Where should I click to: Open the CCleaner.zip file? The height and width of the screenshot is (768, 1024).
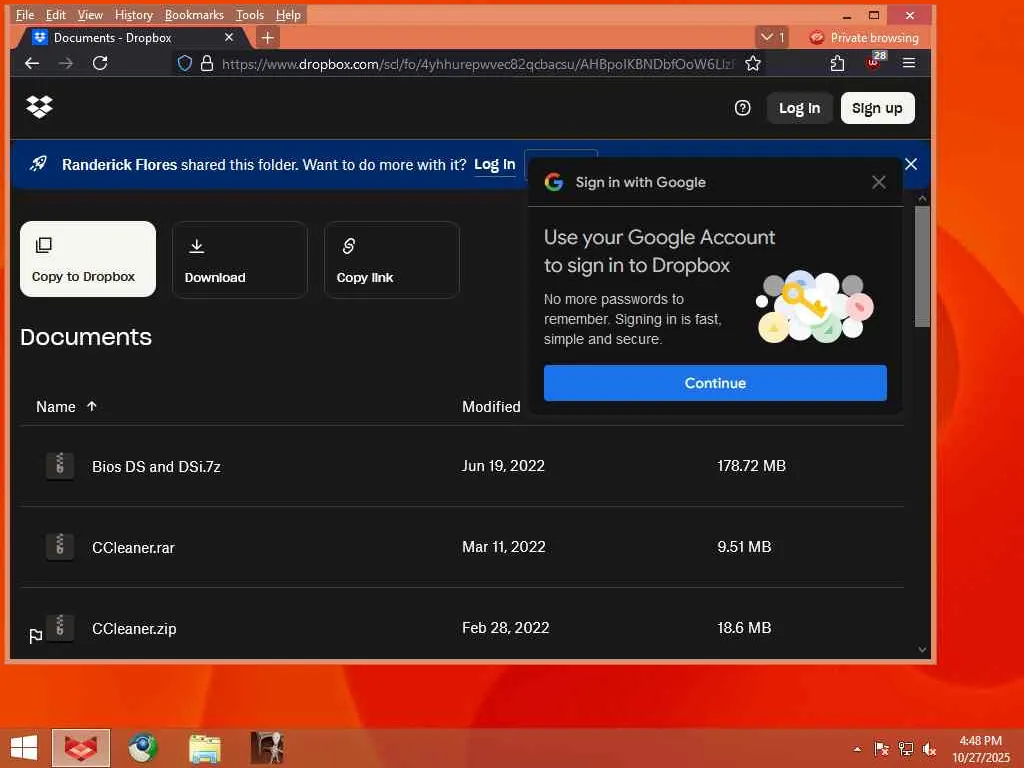point(134,628)
